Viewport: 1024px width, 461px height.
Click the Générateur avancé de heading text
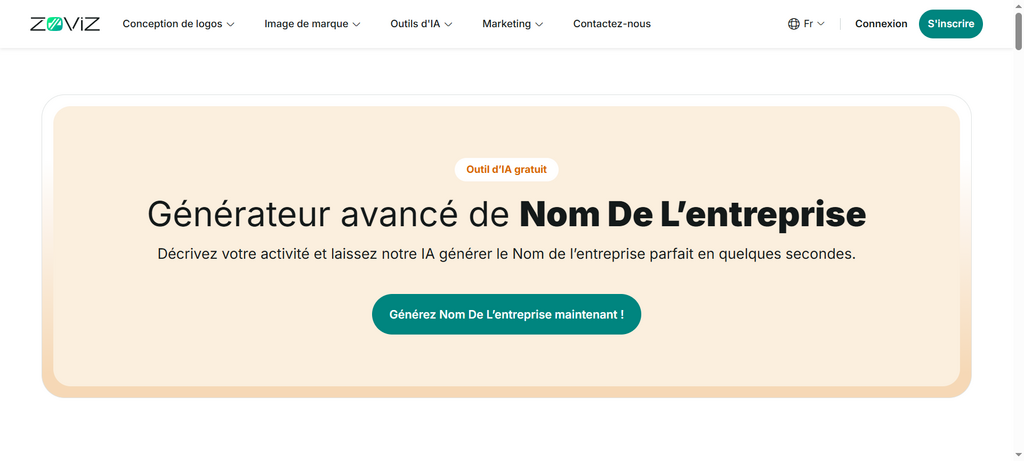coord(329,214)
